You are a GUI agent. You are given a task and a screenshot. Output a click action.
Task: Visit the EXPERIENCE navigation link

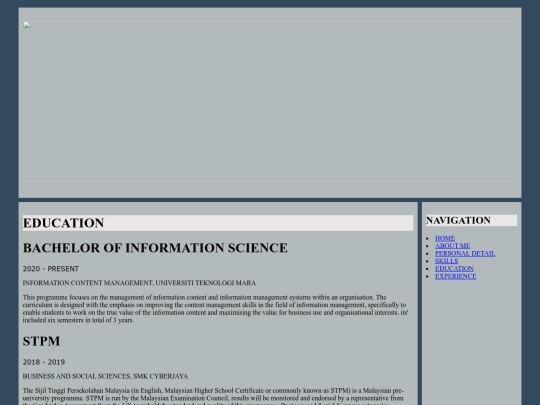pyautogui.click(x=456, y=276)
